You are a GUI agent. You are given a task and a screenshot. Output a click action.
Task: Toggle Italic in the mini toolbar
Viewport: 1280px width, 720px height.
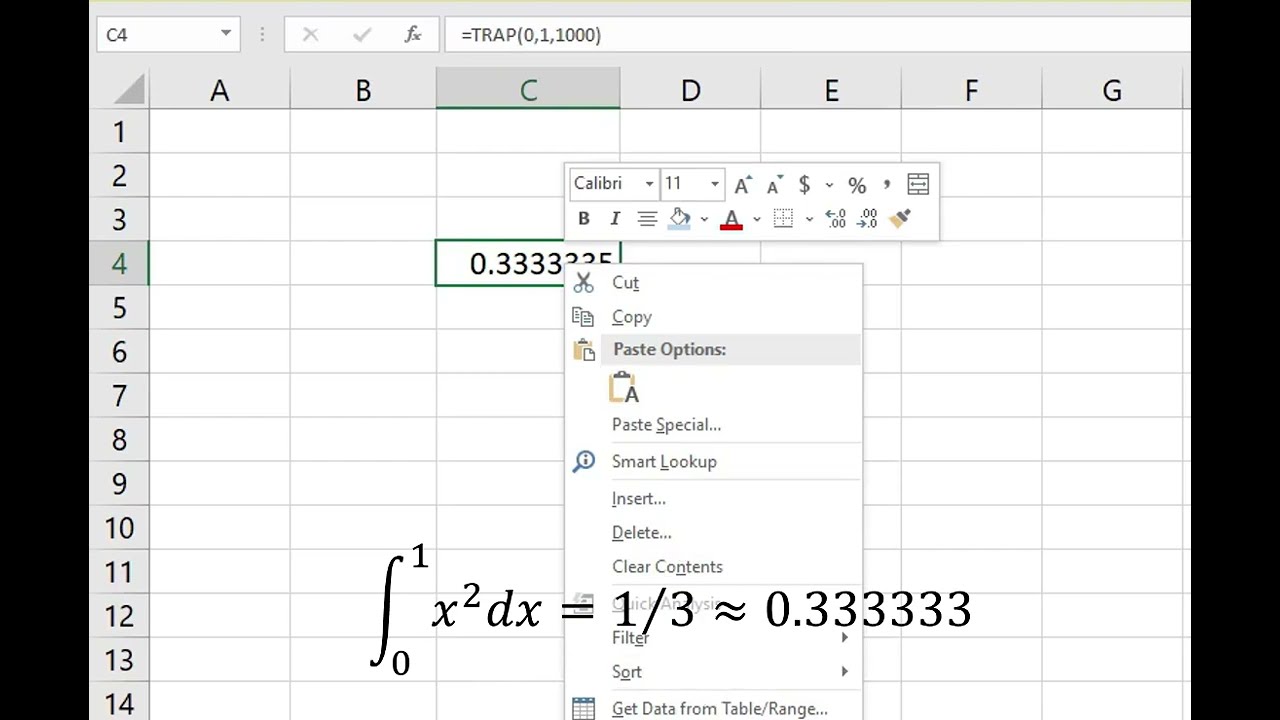(x=615, y=219)
